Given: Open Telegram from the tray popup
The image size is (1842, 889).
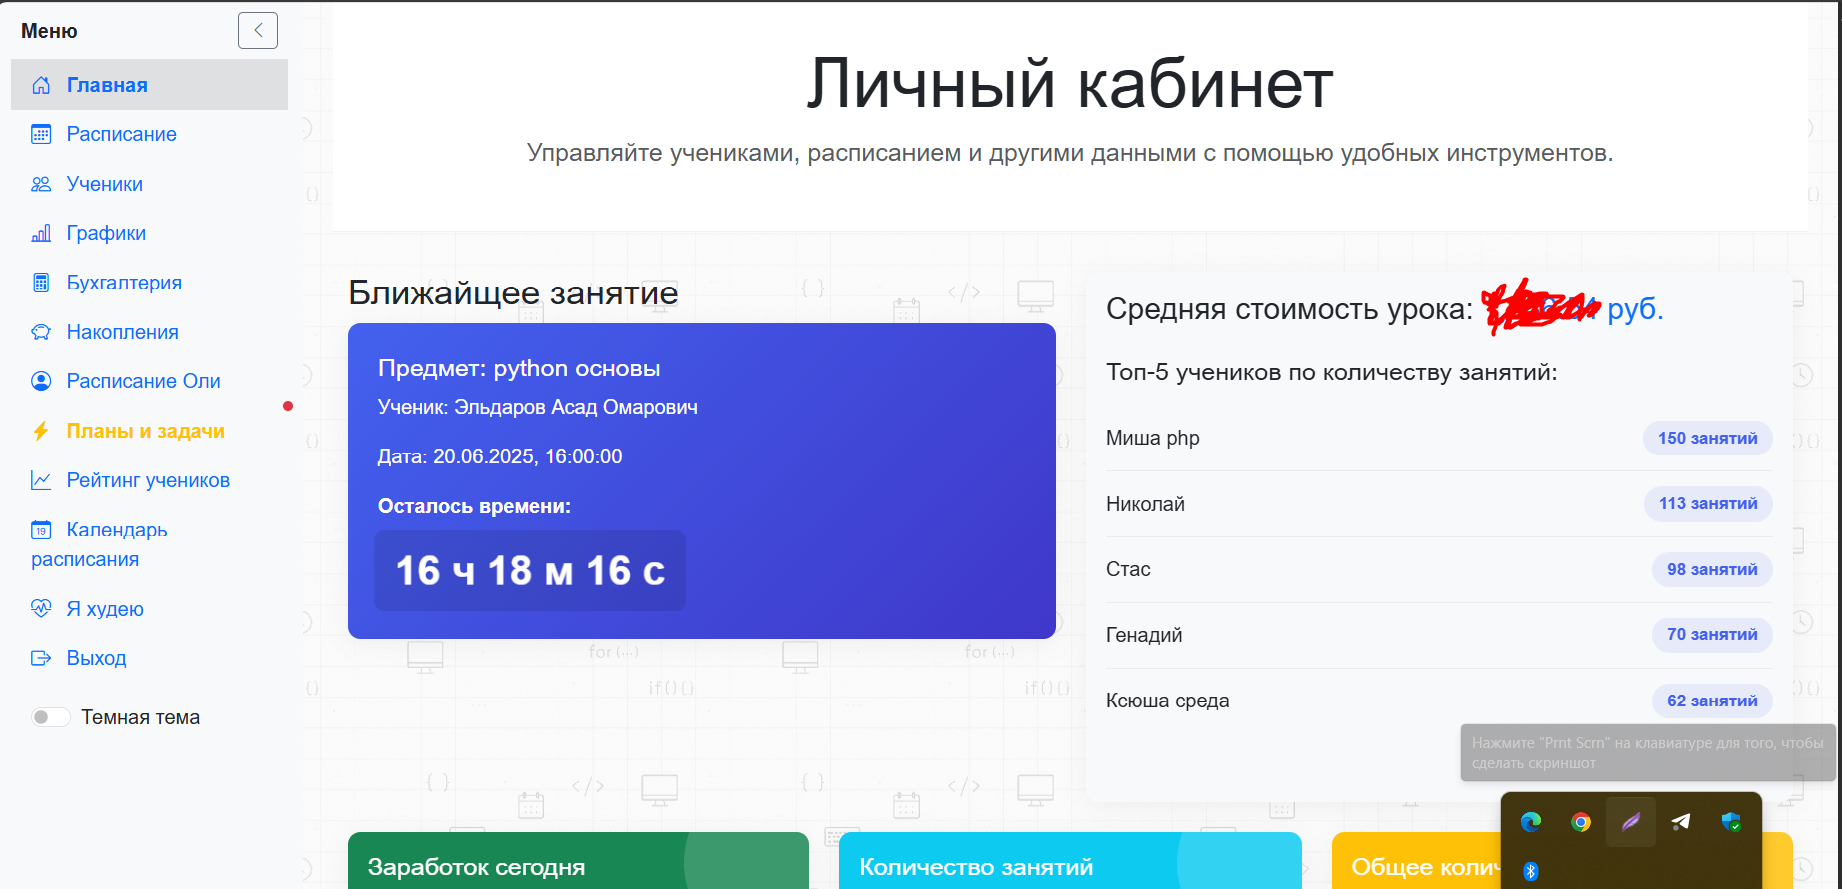Looking at the screenshot, I should [1681, 822].
